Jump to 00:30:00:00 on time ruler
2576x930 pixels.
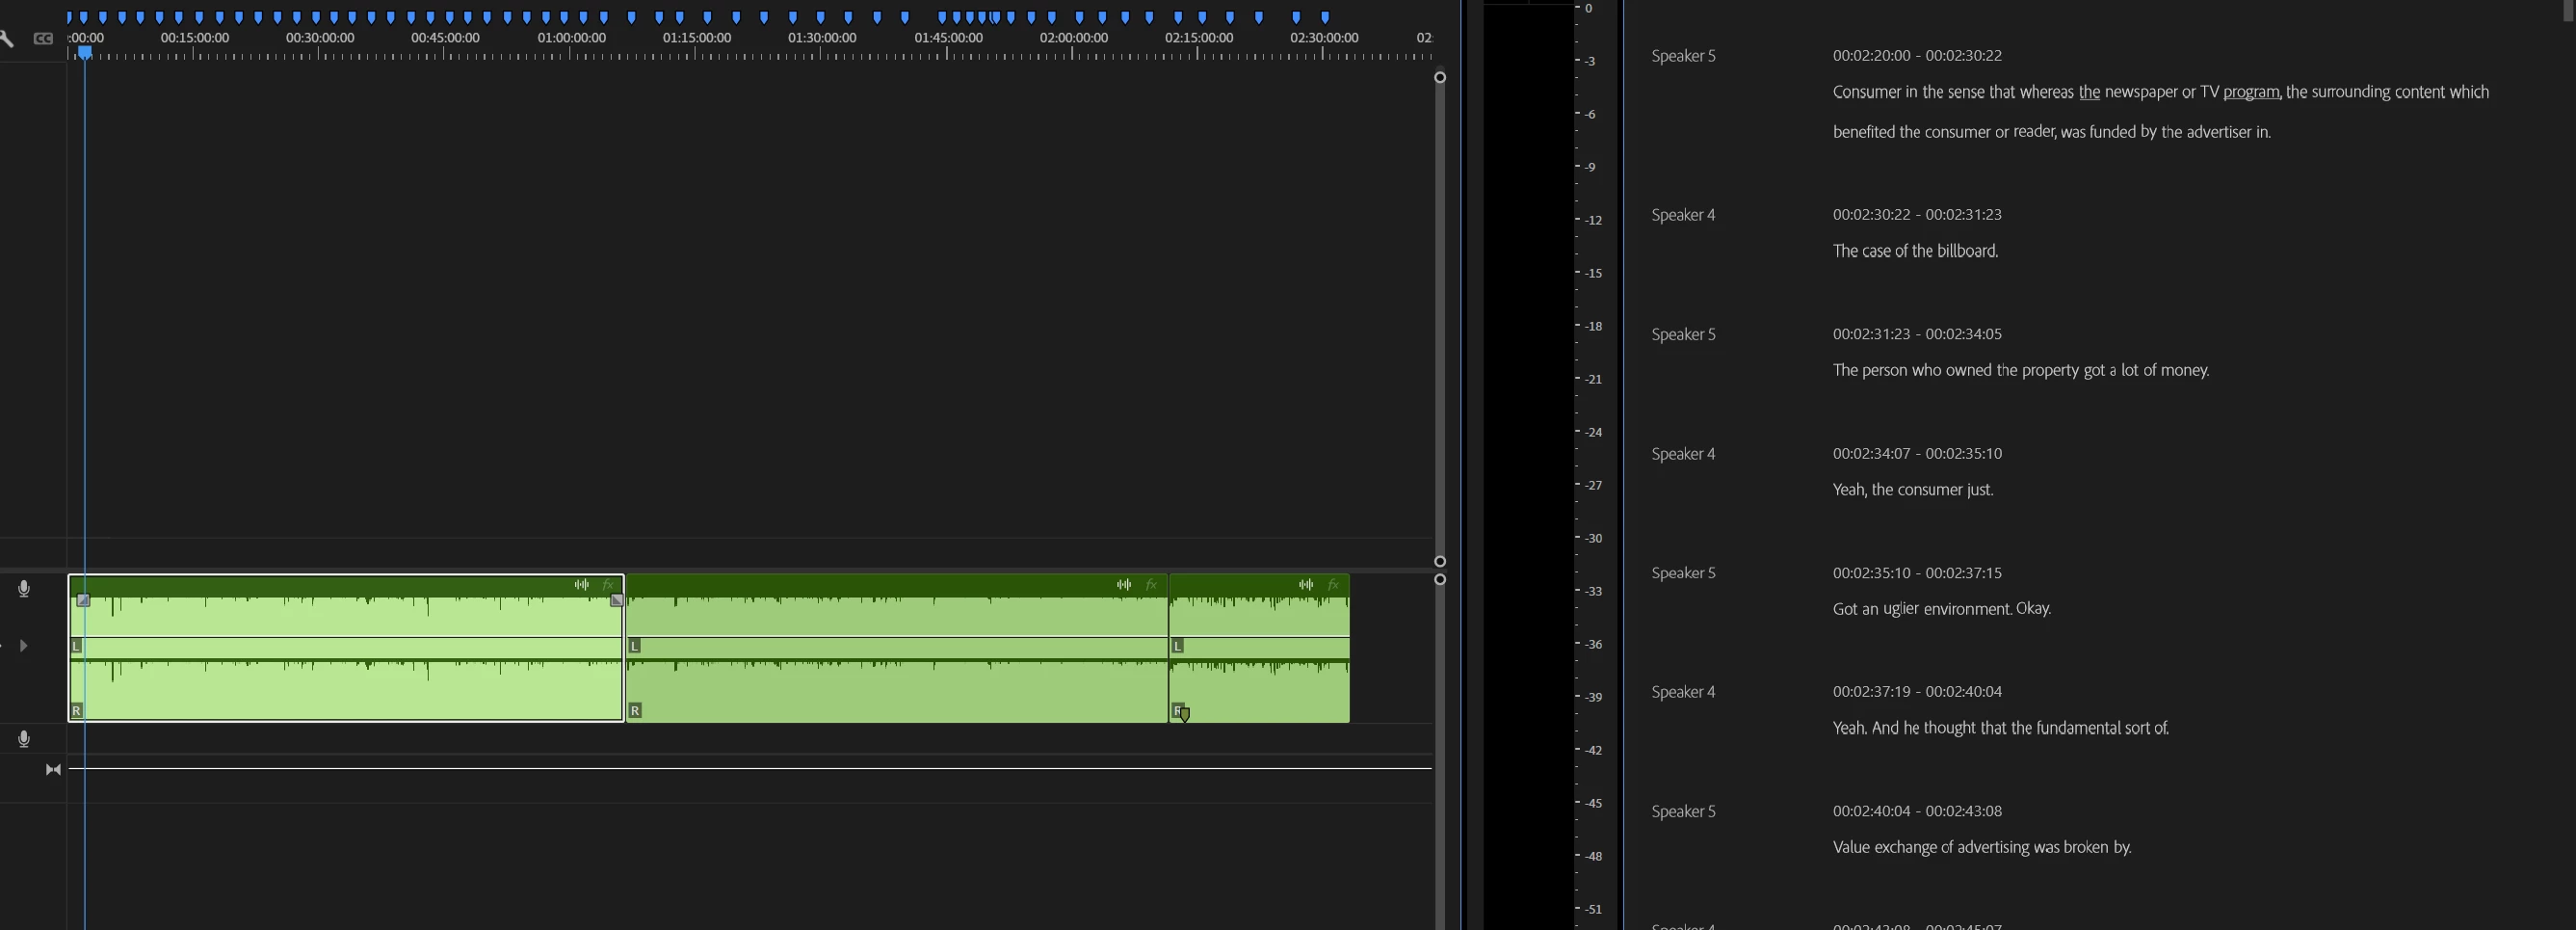click(320, 38)
